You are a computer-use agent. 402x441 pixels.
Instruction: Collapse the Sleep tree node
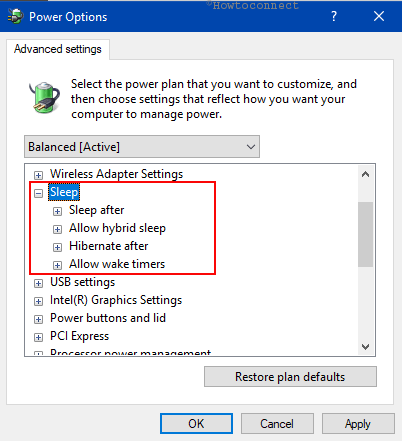pyautogui.click(x=38, y=193)
